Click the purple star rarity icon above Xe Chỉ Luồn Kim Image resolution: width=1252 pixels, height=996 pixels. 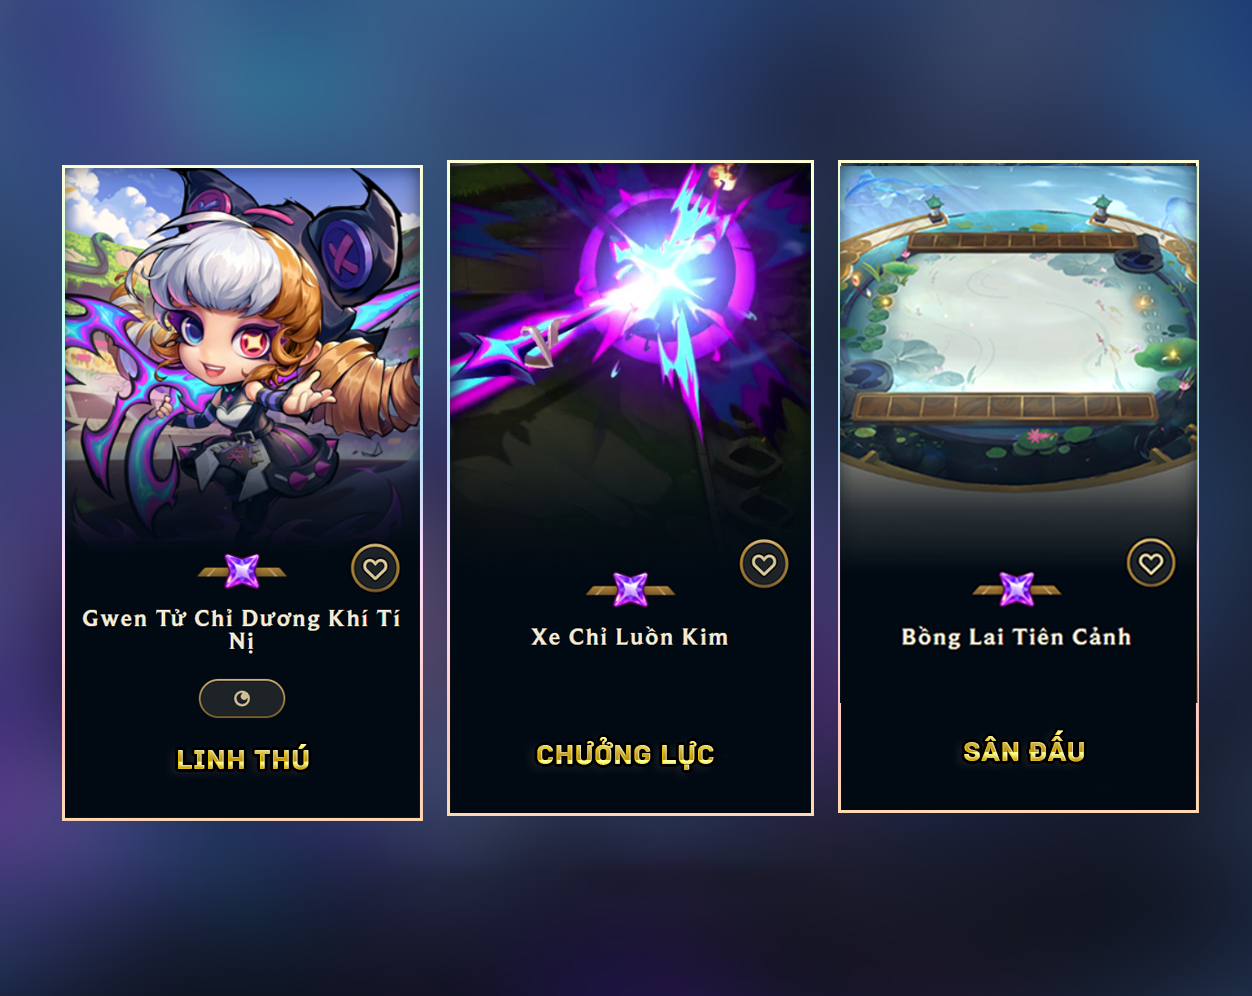pyautogui.click(x=630, y=590)
